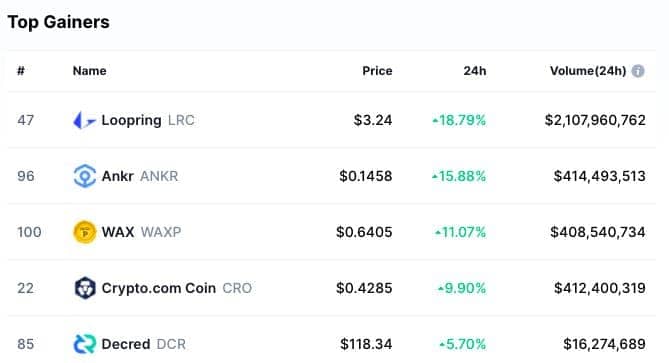This screenshot has height=363, width=669.
Task: Click the Ankr price $0.1458
Action: tap(366, 176)
